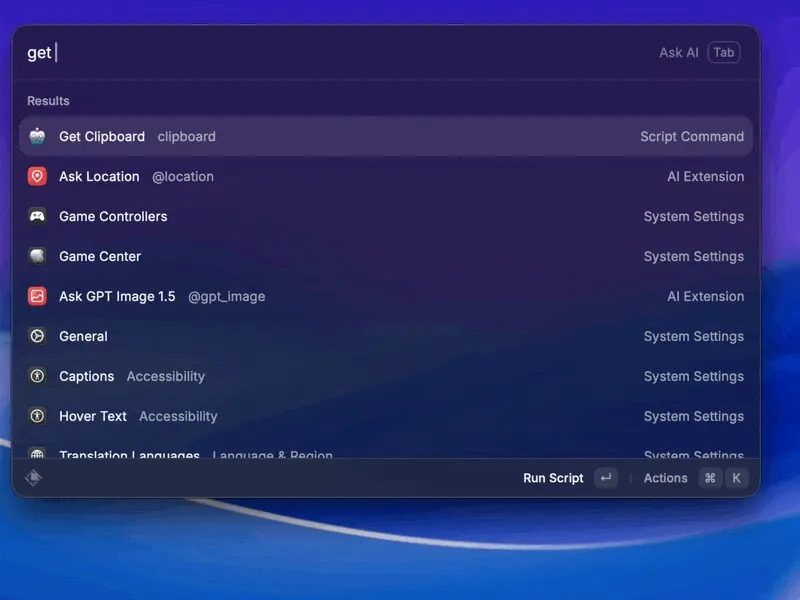Select the Game Center result row

coord(385,256)
